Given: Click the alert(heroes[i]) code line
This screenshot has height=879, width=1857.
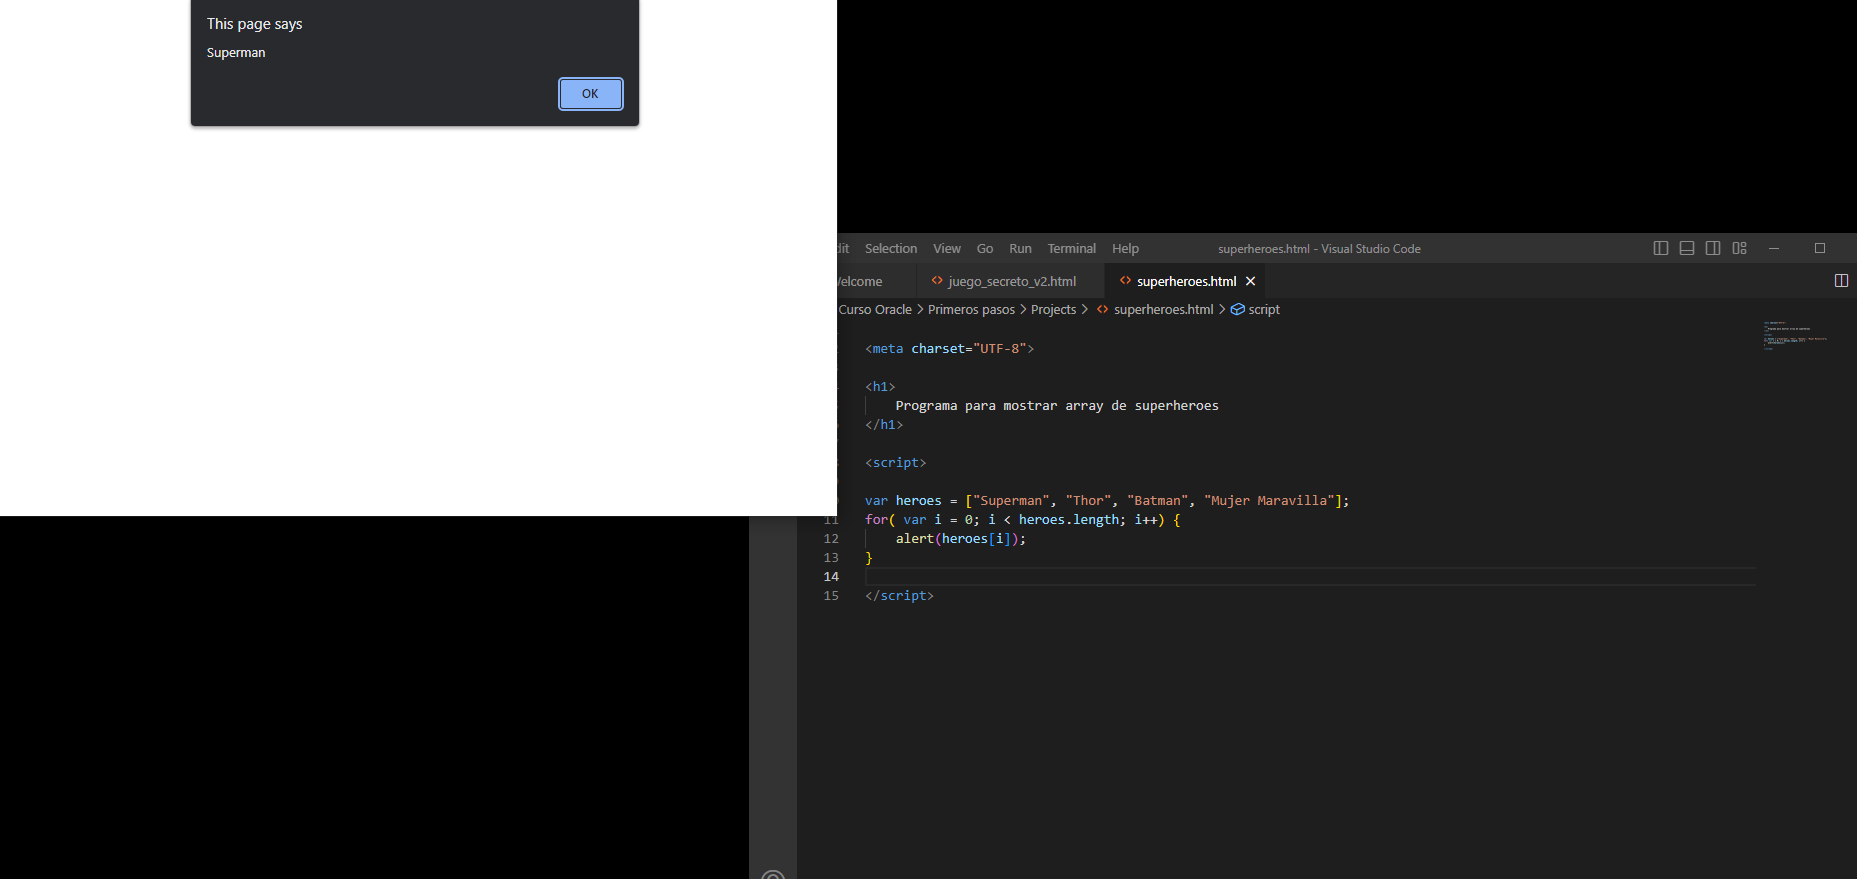Looking at the screenshot, I should pyautogui.click(x=961, y=539).
